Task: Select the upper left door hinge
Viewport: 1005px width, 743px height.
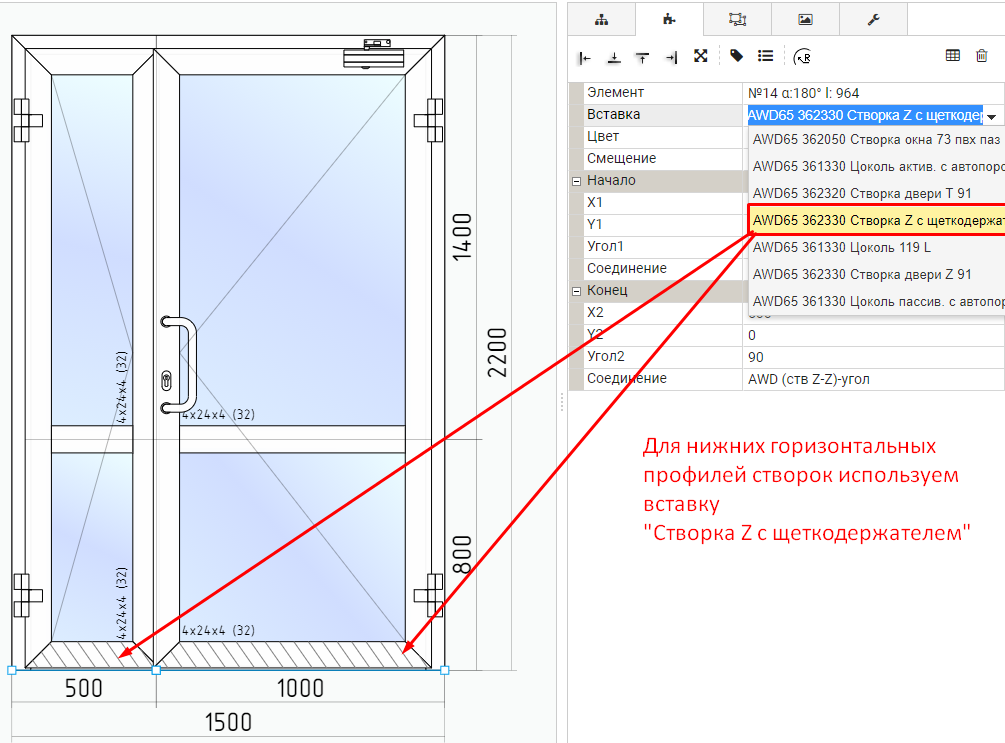Action: (28, 120)
